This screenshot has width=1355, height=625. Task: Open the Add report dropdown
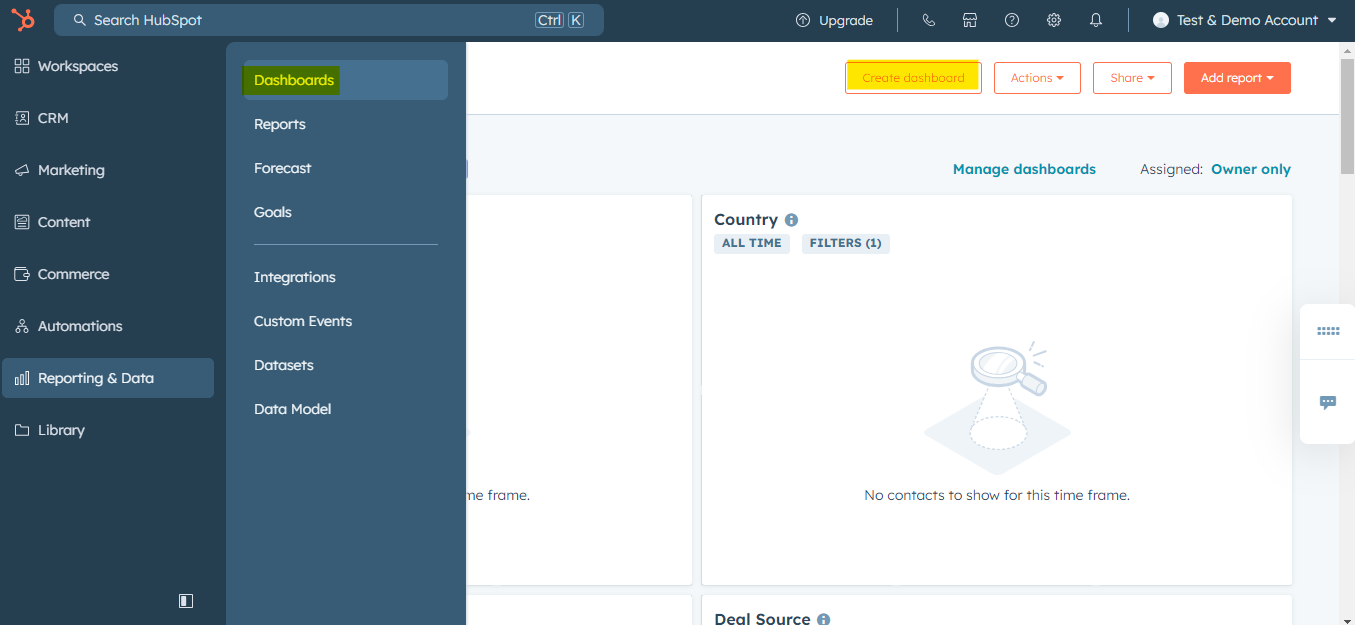(x=1237, y=77)
